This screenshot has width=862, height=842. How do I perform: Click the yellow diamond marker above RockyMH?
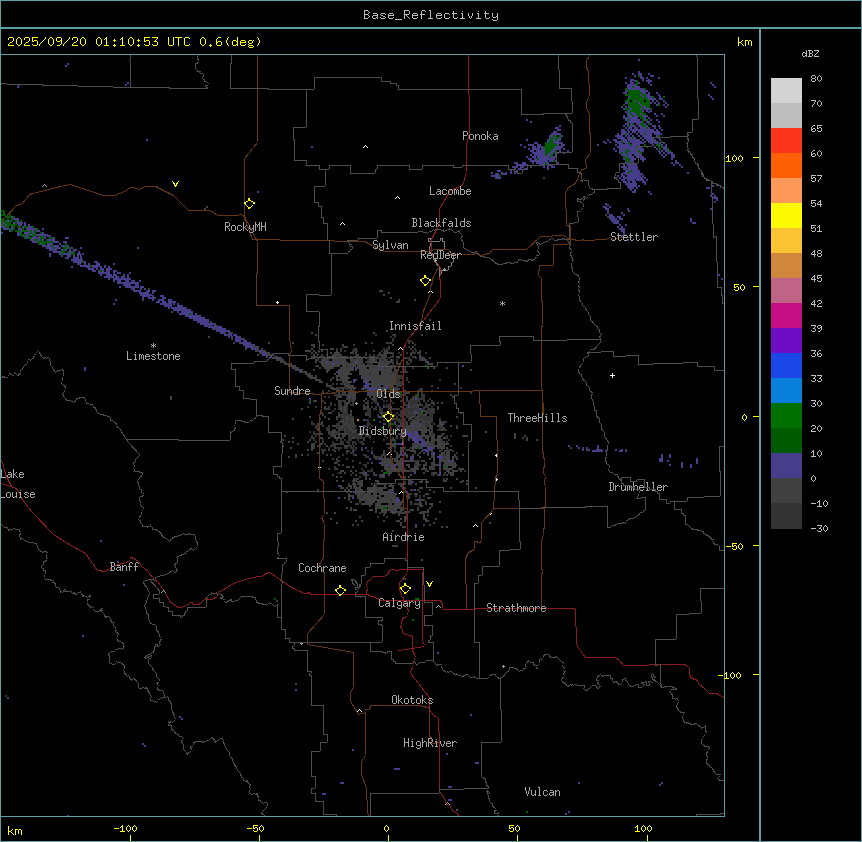pyautogui.click(x=249, y=204)
